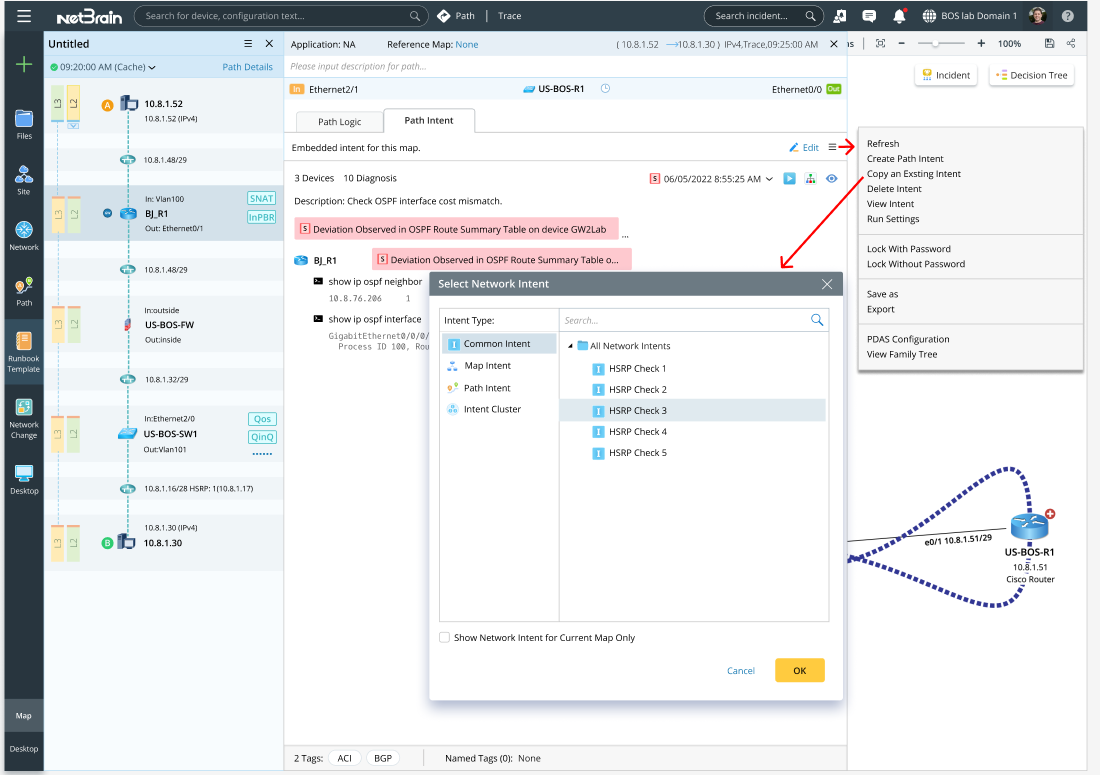This screenshot has width=1100, height=775.
Task: Open BOS lab Domain 1 selector
Action: (x=970, y=15)
